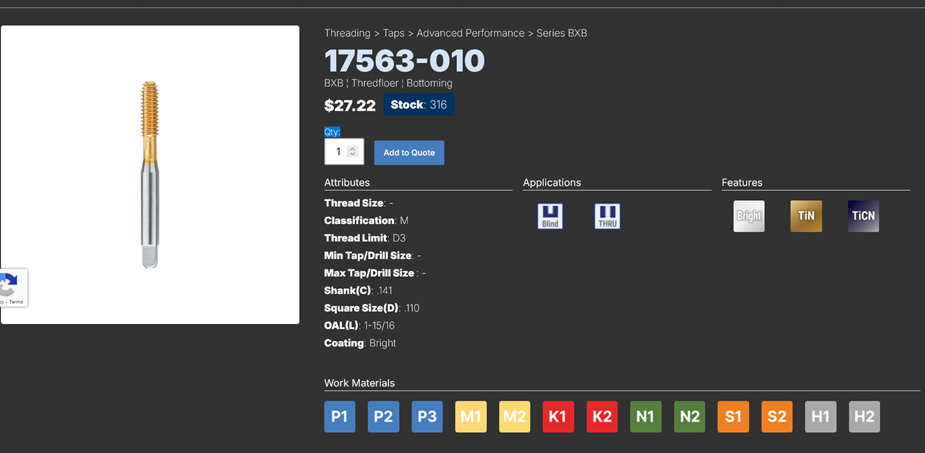Select the TiN coating feature icon
Image resolution: width=925 pixels, height=453 pixels.
pos(806,216)
